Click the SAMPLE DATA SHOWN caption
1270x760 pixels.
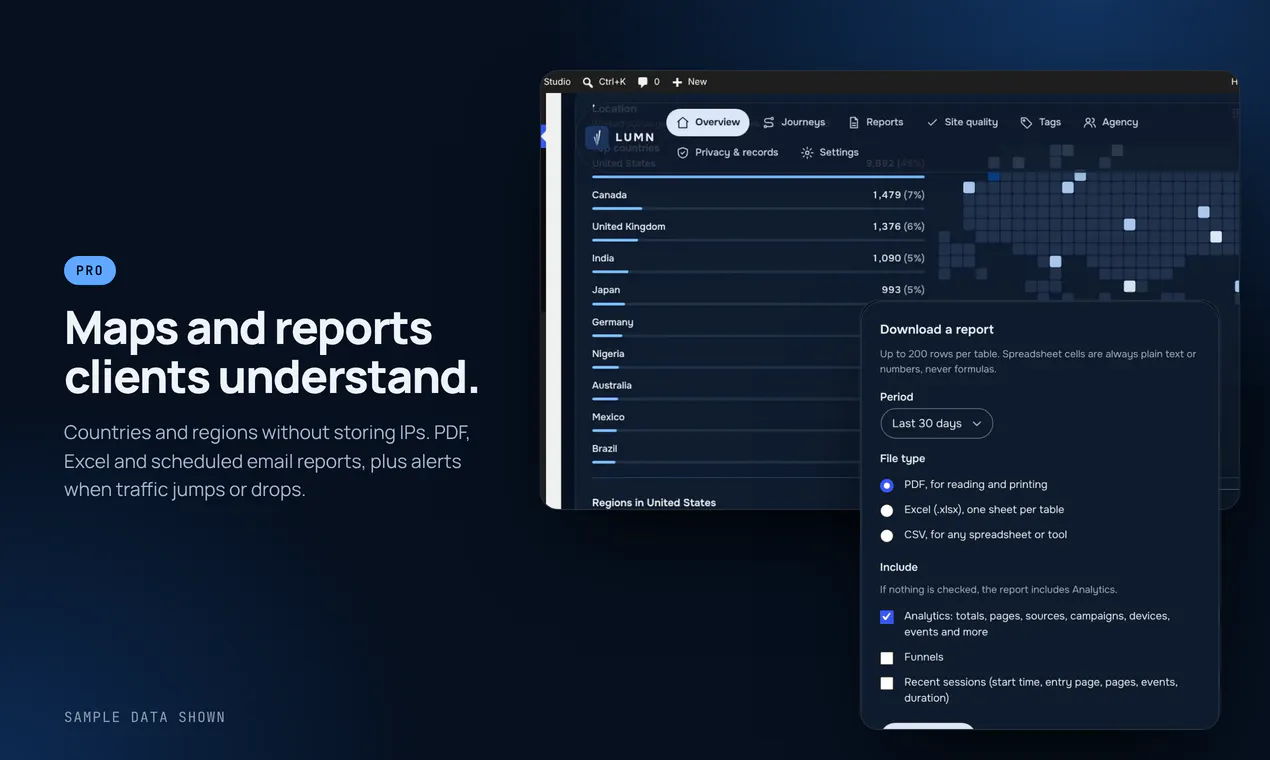click(145, 717)
